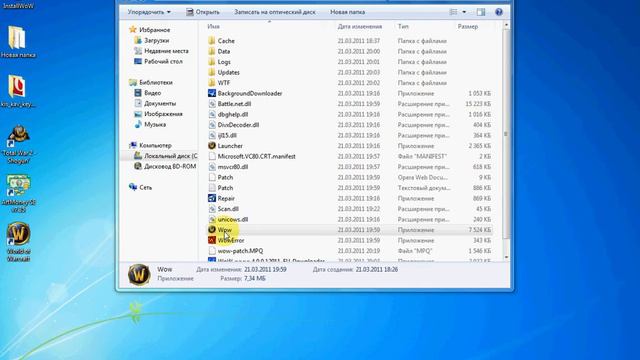Viewport: 640px width, 360px height.
Task: Open Explorer help question mark icon
Action: click(499, 12)
